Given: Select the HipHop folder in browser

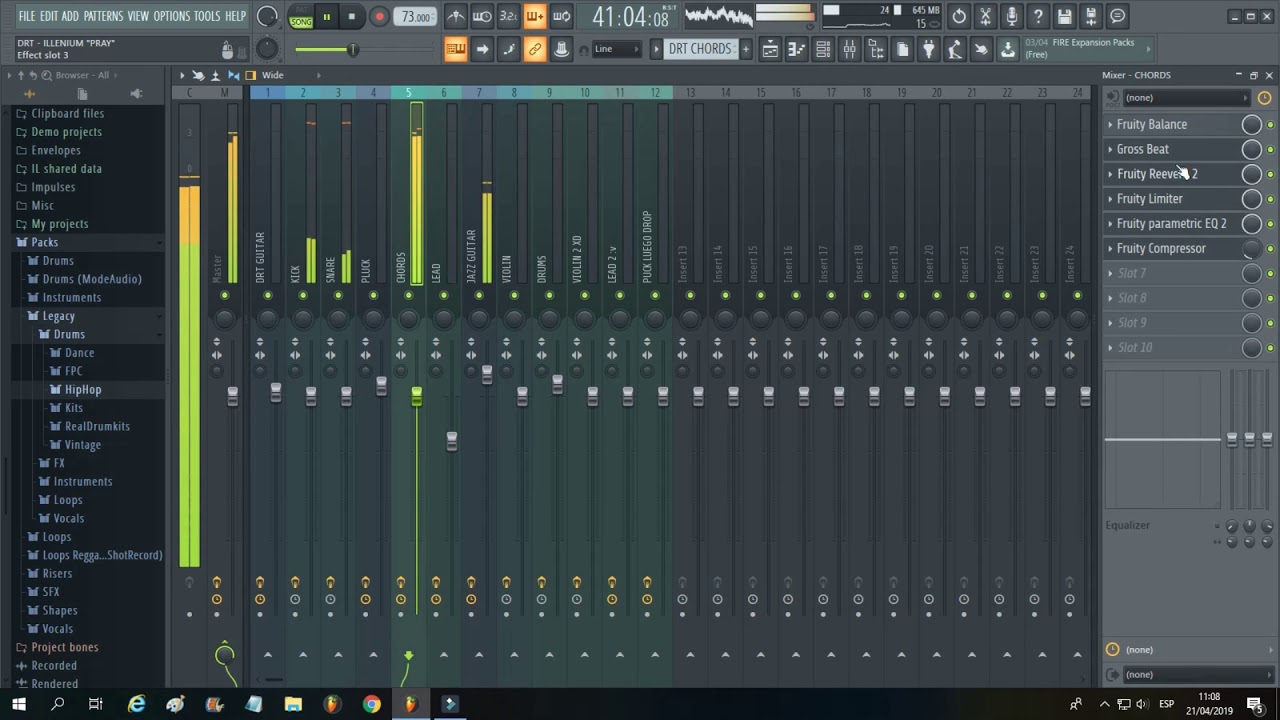Looking at the screenshot, I should (83, 390).
